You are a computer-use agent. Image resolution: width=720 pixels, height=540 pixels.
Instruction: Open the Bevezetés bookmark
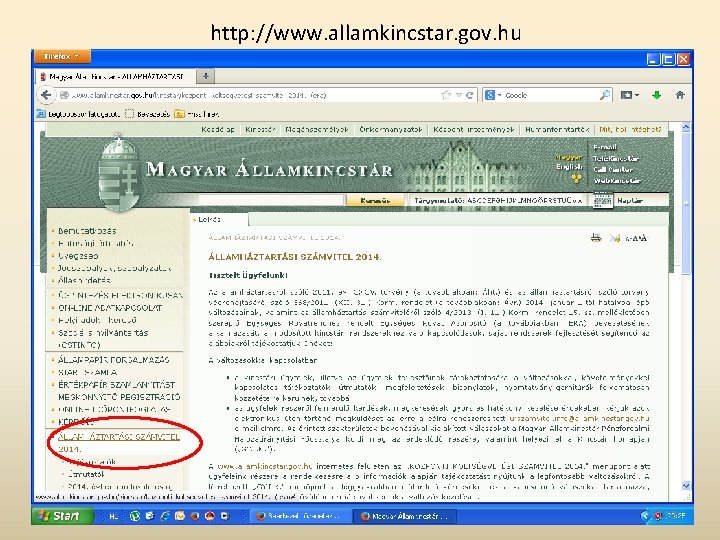[x=148, y=114]
